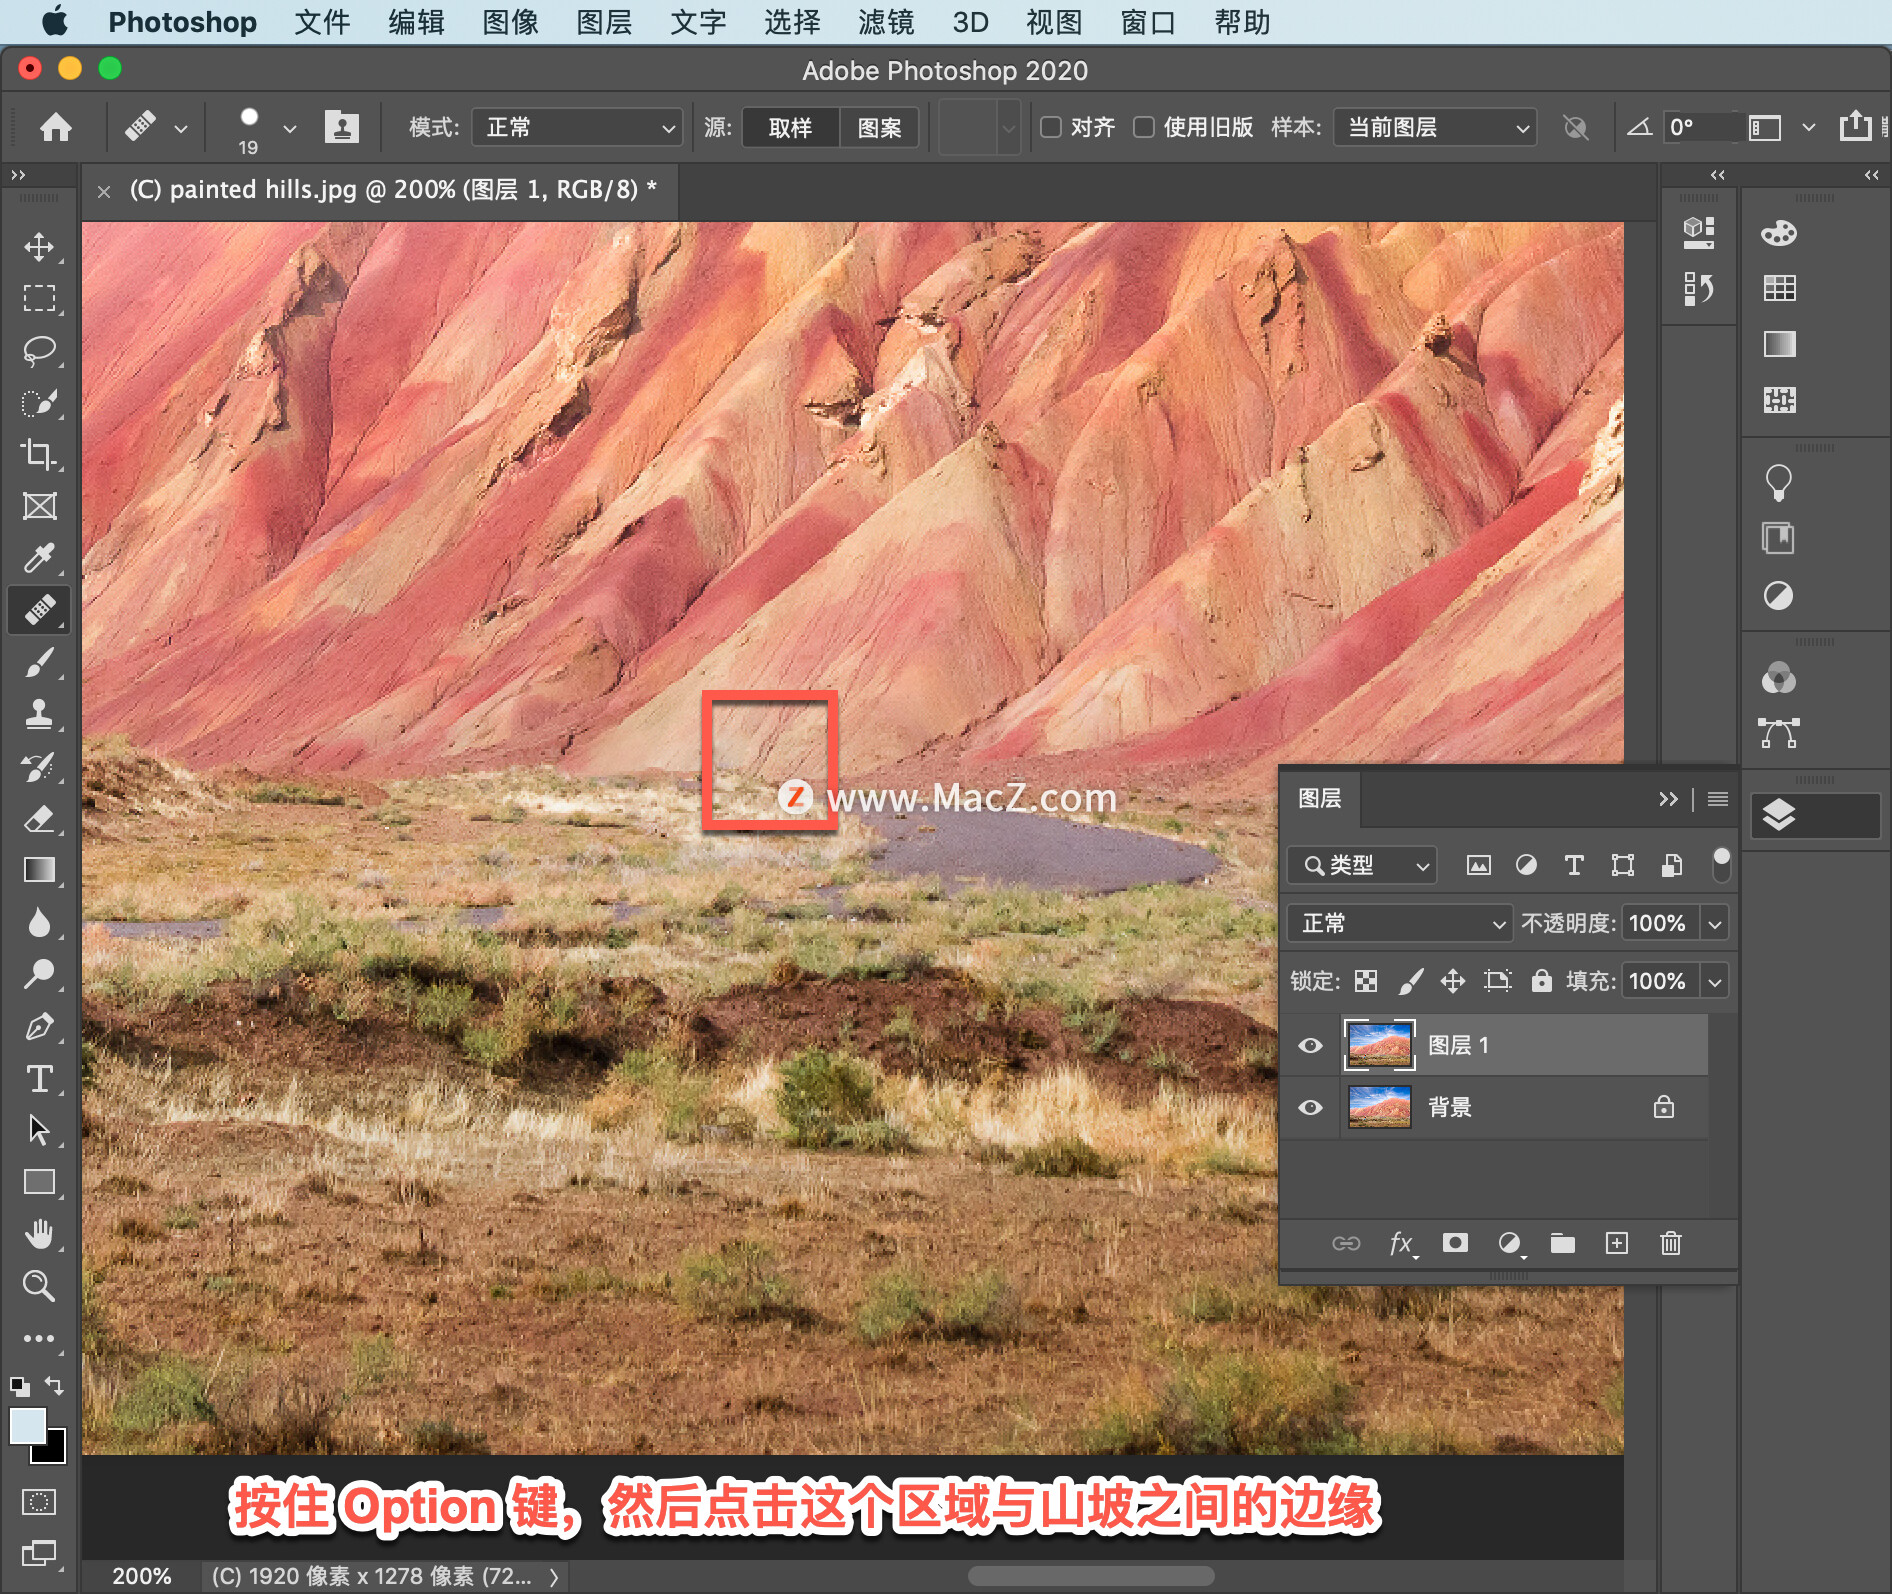The width and height of the screenshot is (1892, 1594).
Task: Toggle lock image pixels brush icon
Action: [1410, 981]
